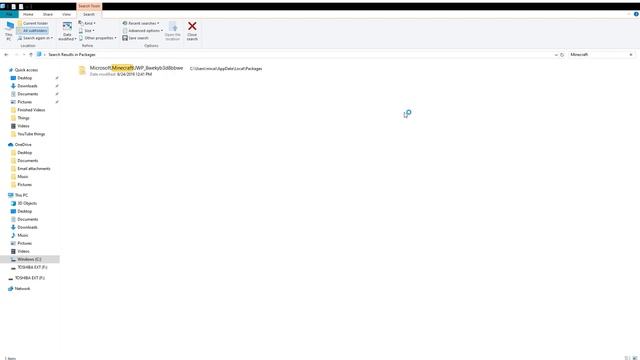Open Documents under Quick access
The height and width of the screenshot is (360, 640).
pos(27,94)
